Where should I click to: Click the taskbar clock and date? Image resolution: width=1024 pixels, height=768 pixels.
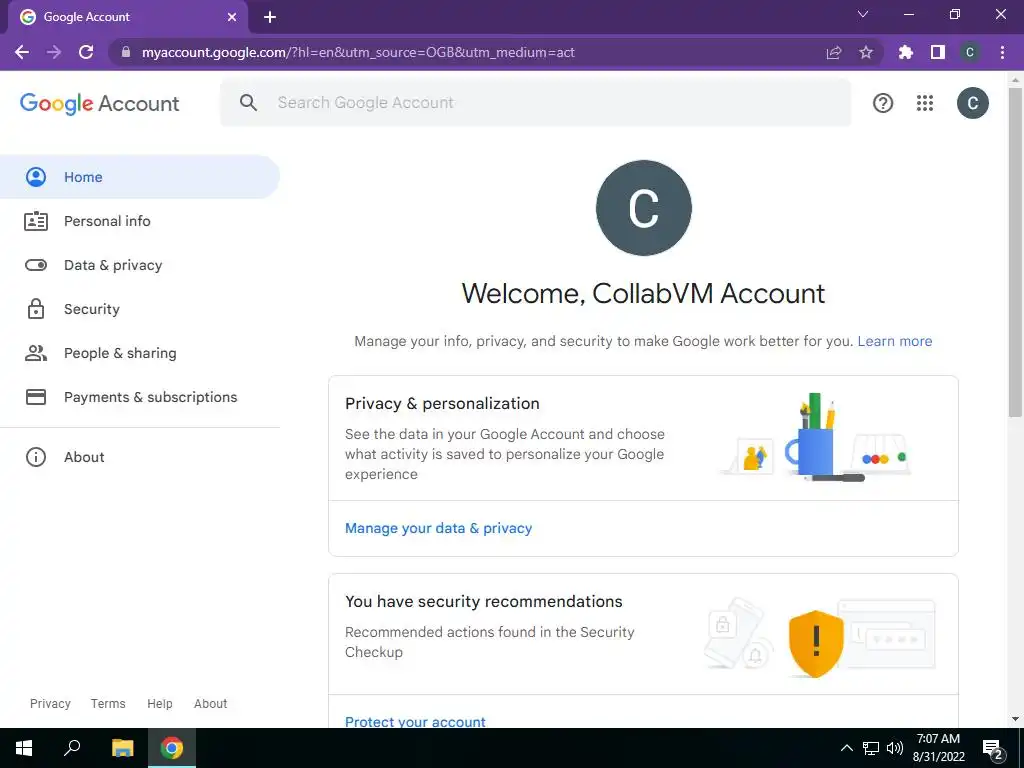point(938,748)
